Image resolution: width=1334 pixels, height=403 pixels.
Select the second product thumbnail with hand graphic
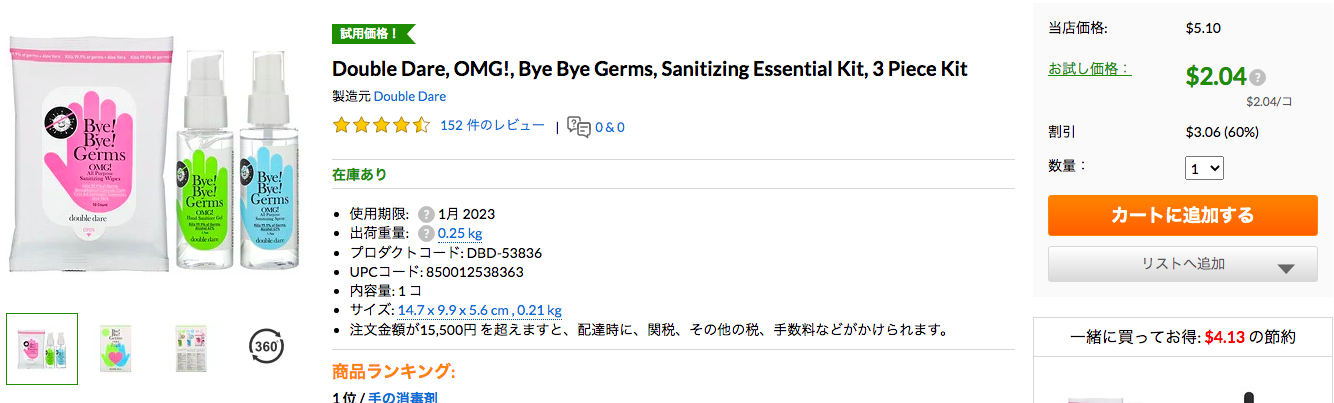pyautogui.click(x=119, y=348)
